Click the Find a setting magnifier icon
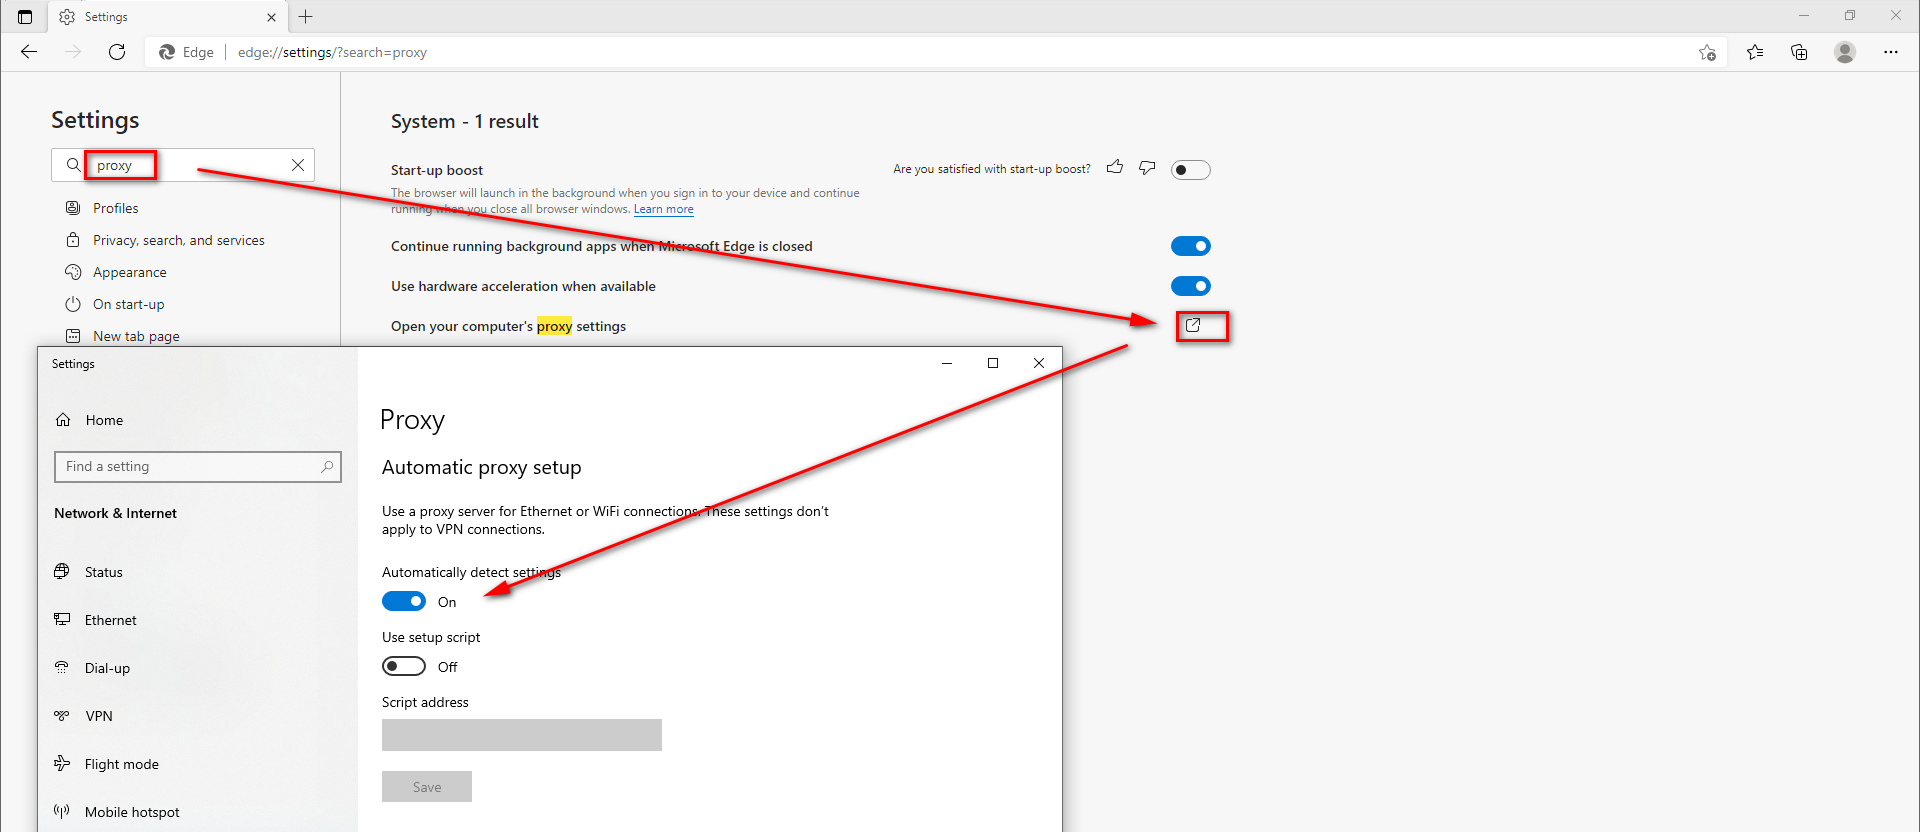The width and height of the screenshot is (1920, 832). 327,467
